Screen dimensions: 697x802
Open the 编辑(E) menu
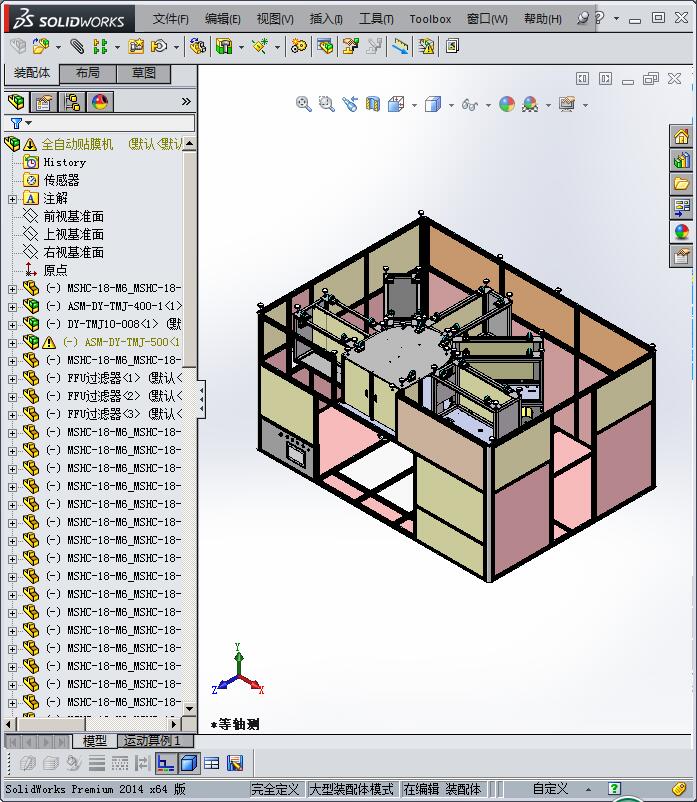tap(222, 19)
